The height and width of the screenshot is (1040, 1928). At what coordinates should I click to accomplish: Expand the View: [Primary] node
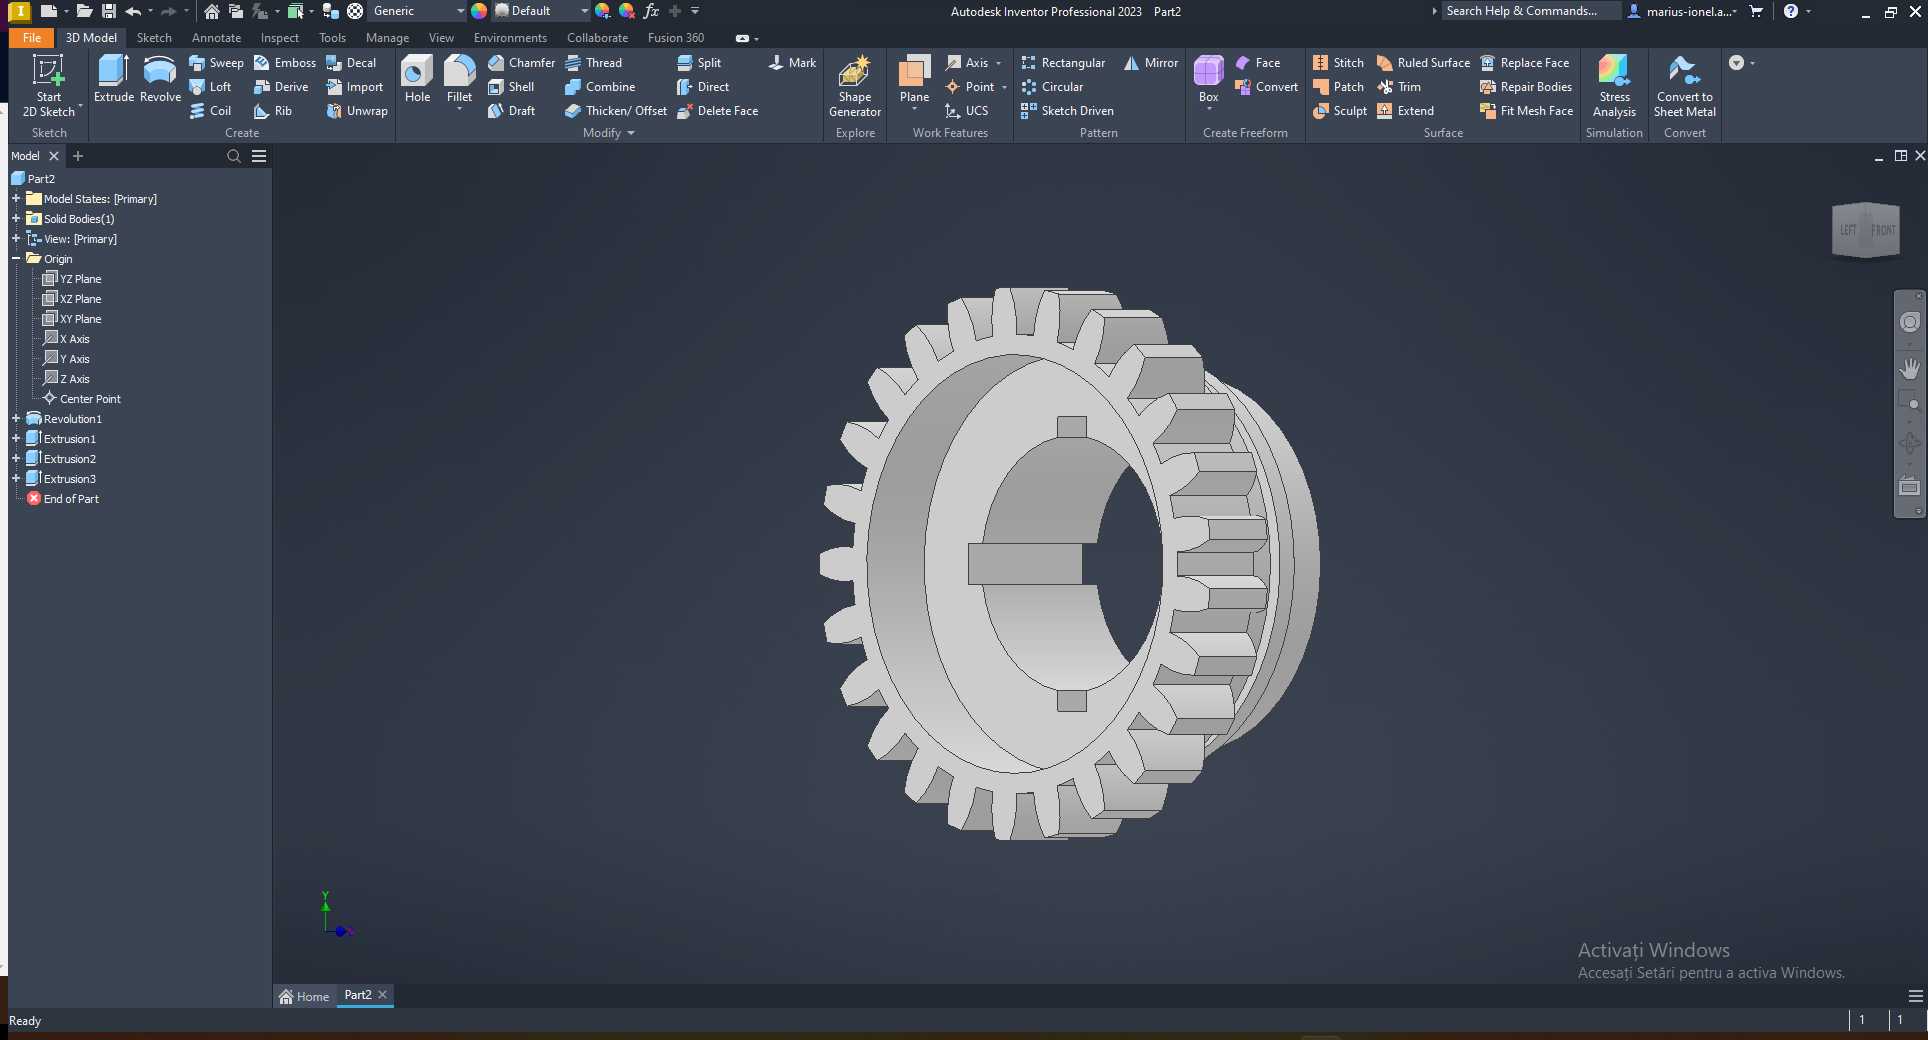(x=16, y=239)
